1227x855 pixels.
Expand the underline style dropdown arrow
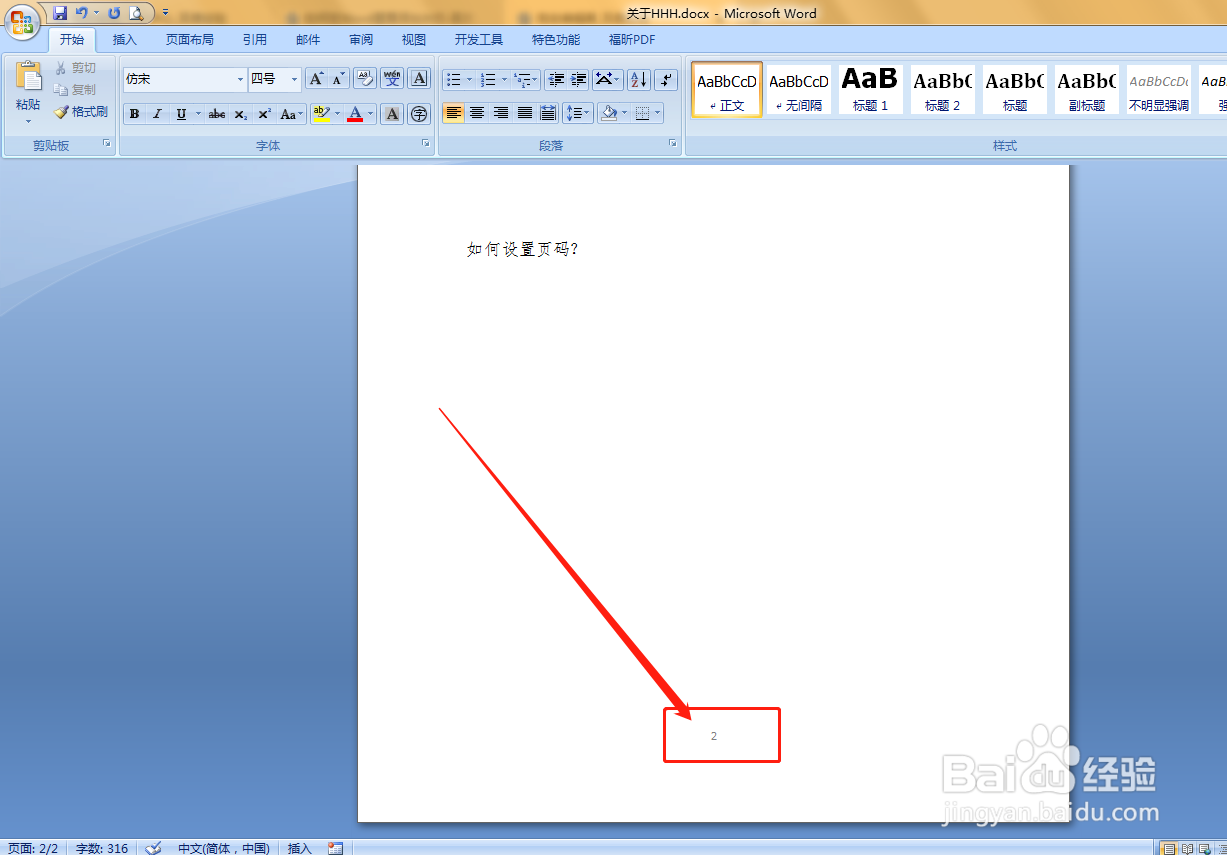198,114
